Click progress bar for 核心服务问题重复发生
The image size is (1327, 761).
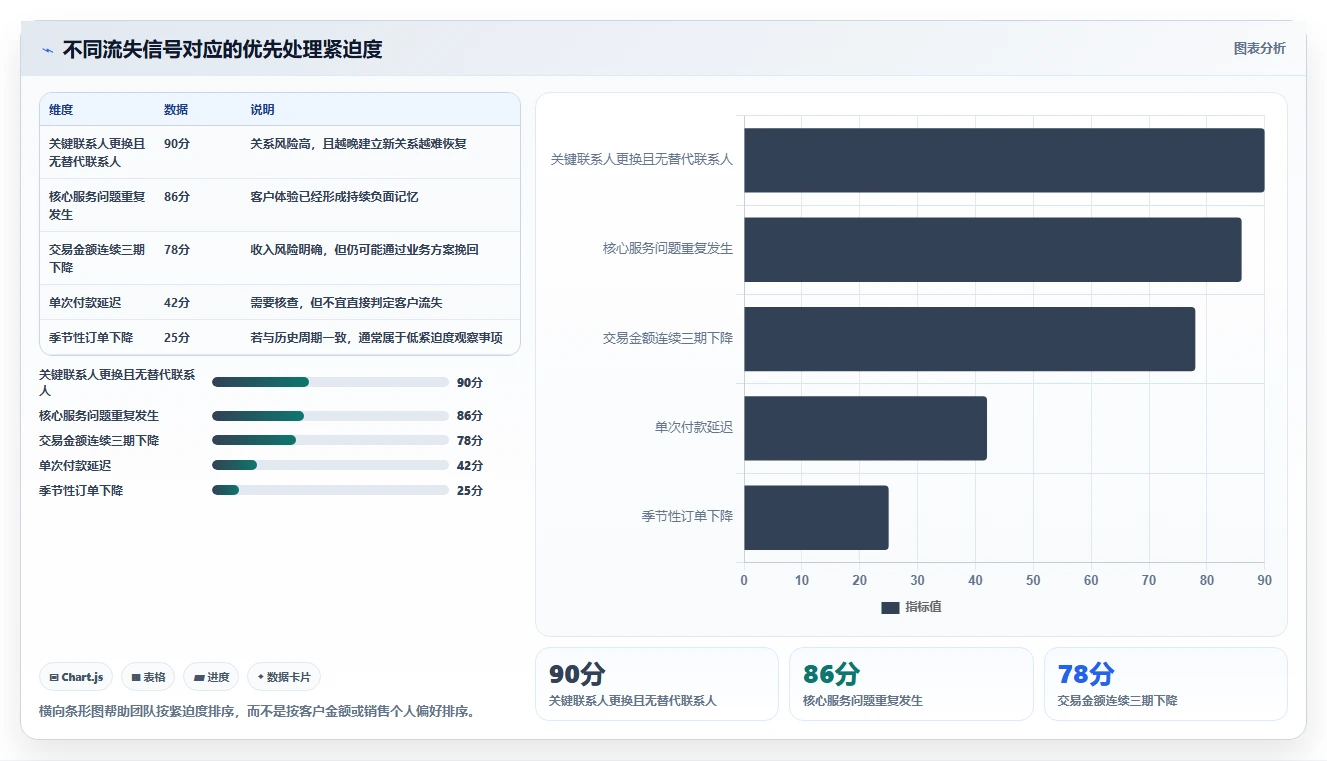pos(330,416)
